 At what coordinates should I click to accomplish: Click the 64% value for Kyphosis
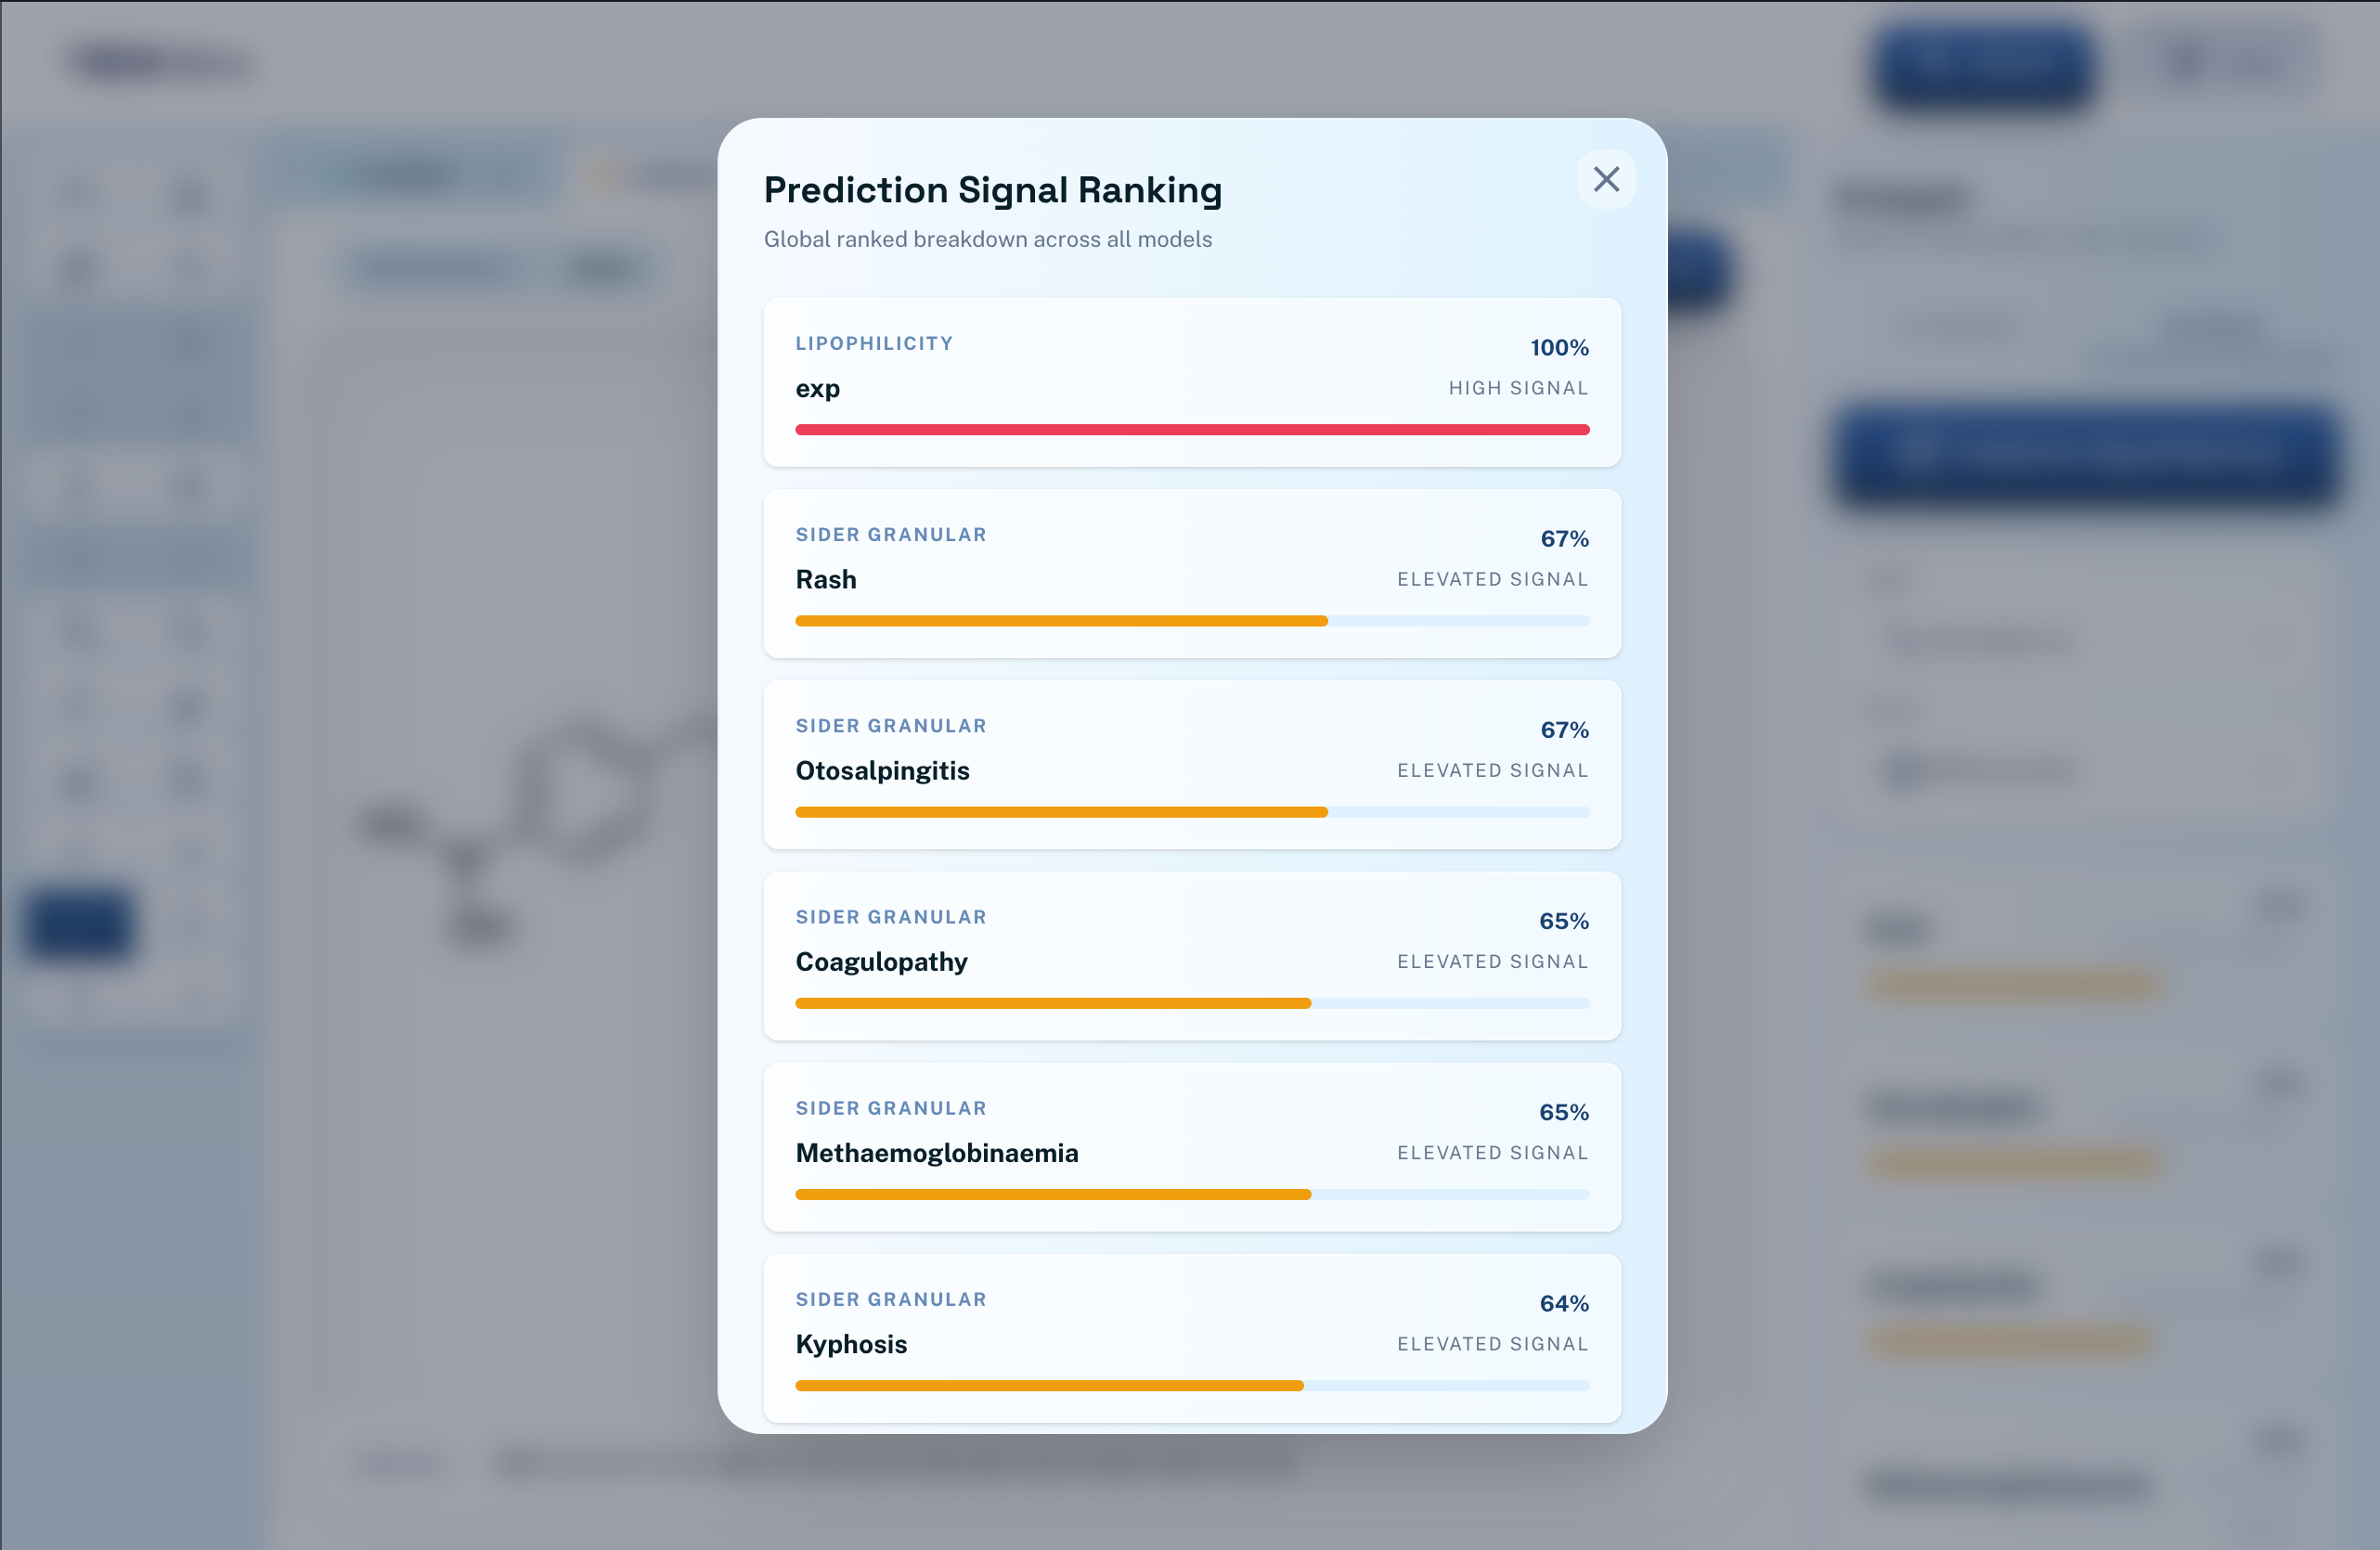click(x=1563, y=1303)
